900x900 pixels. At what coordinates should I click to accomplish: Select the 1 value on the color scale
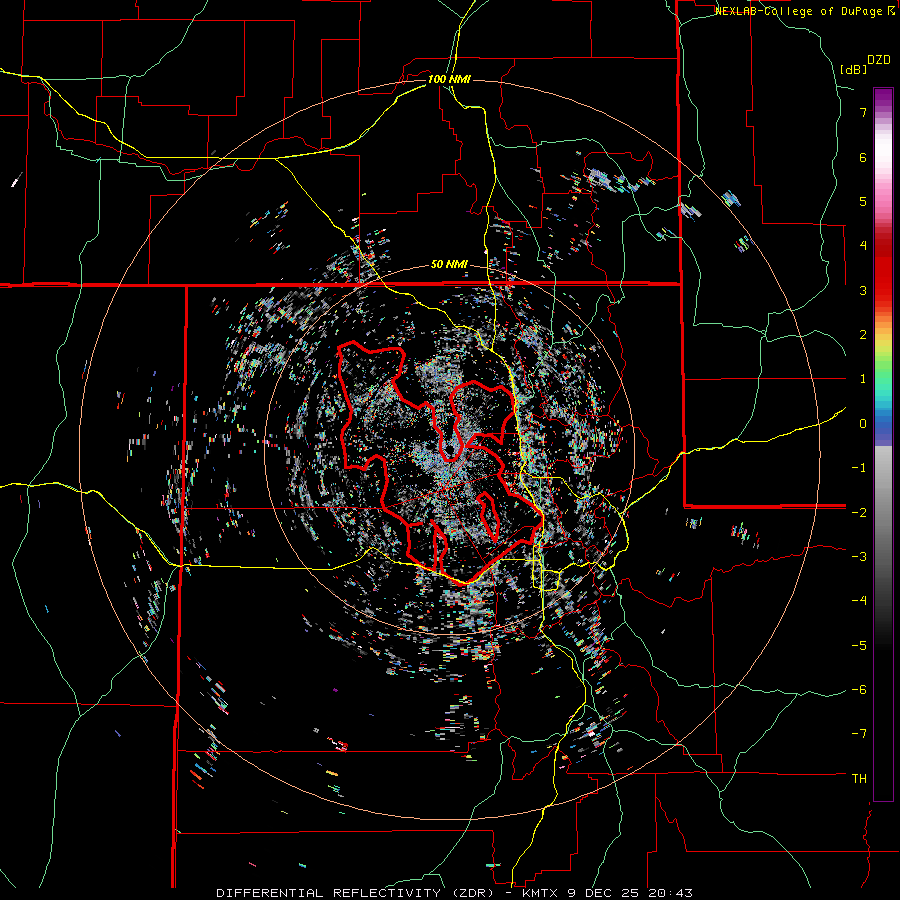click(x=863, y=379)
